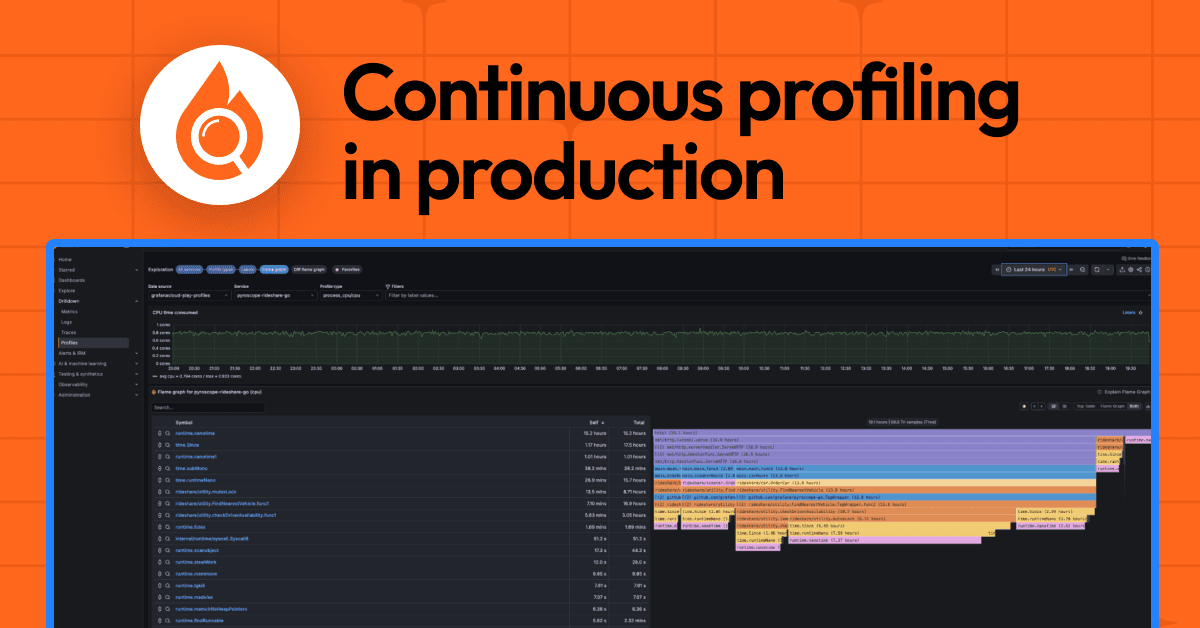Click the Filters funnel icon
This screenshot has width=1200, height=628.
point(388,288)
